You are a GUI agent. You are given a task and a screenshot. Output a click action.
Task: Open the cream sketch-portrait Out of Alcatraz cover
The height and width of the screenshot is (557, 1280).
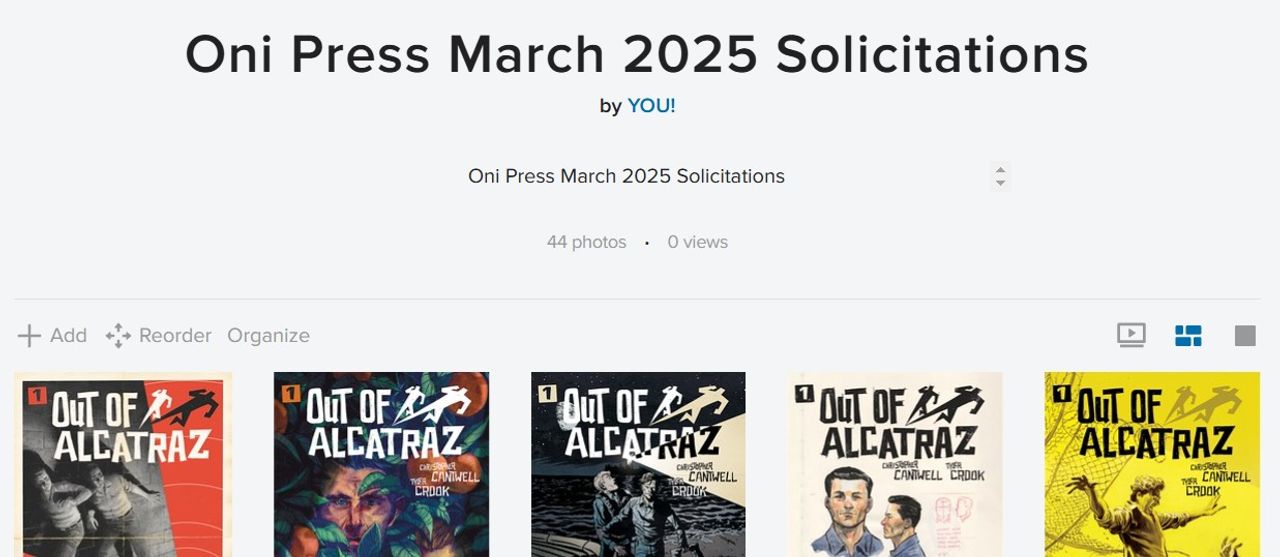895,464
